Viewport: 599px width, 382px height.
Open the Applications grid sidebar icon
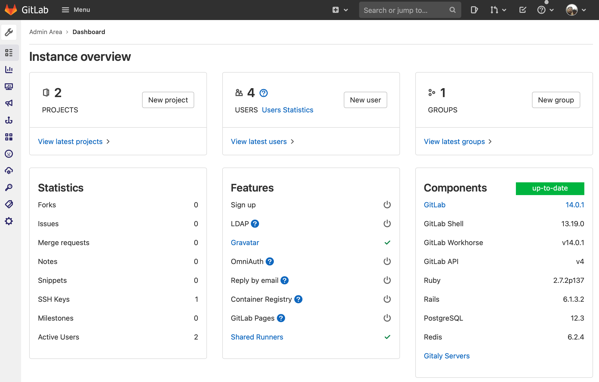[x=9, y=137]
